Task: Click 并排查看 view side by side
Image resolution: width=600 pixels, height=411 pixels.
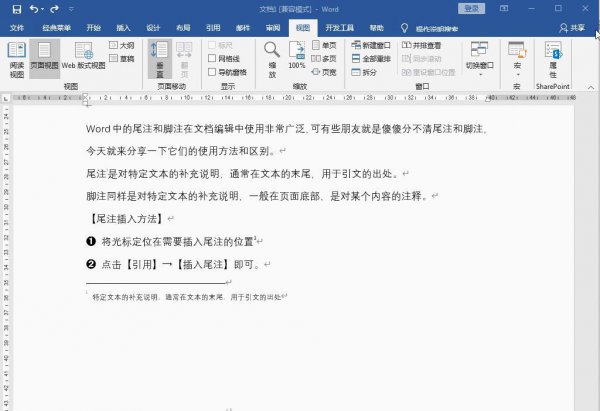Action: pyautogui.click(x=422, y=45)
